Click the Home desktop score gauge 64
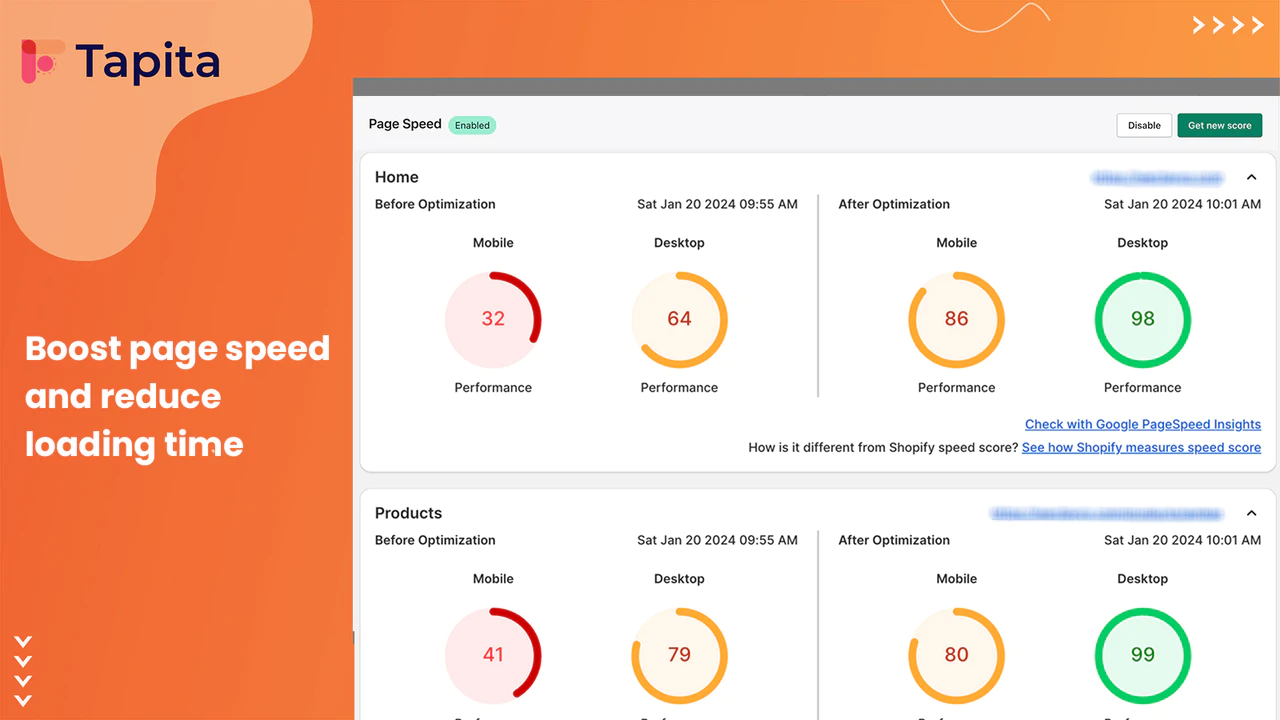1280x720 pixels. point(679,319)
